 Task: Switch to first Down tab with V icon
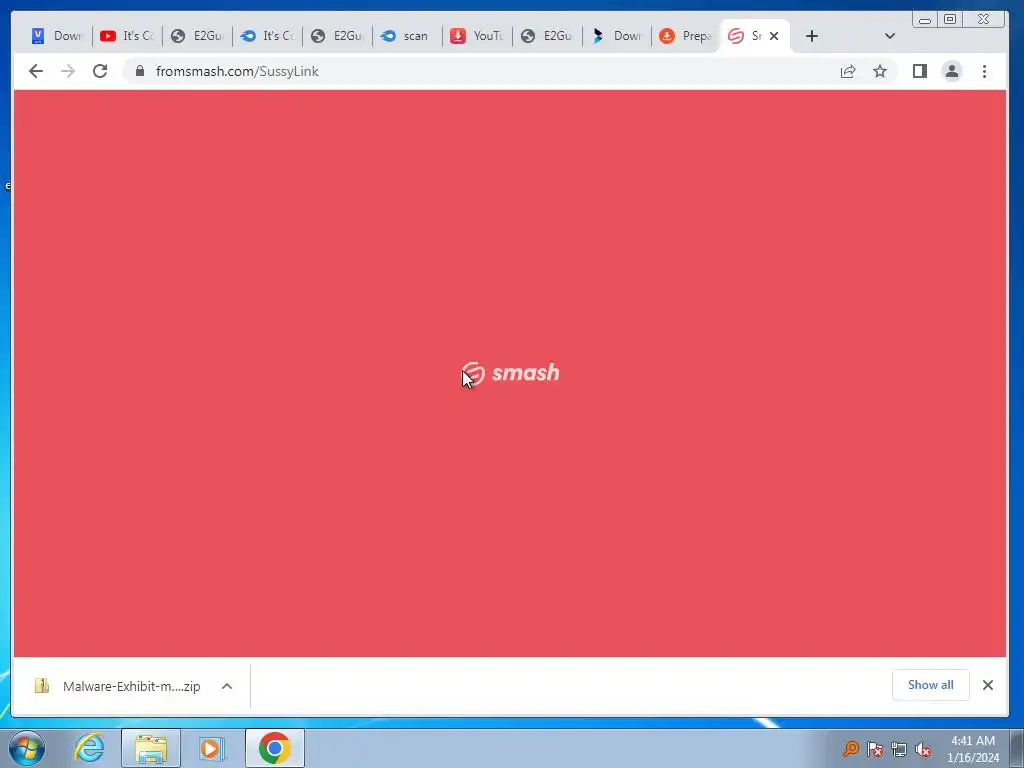click(x=57, y=36)
